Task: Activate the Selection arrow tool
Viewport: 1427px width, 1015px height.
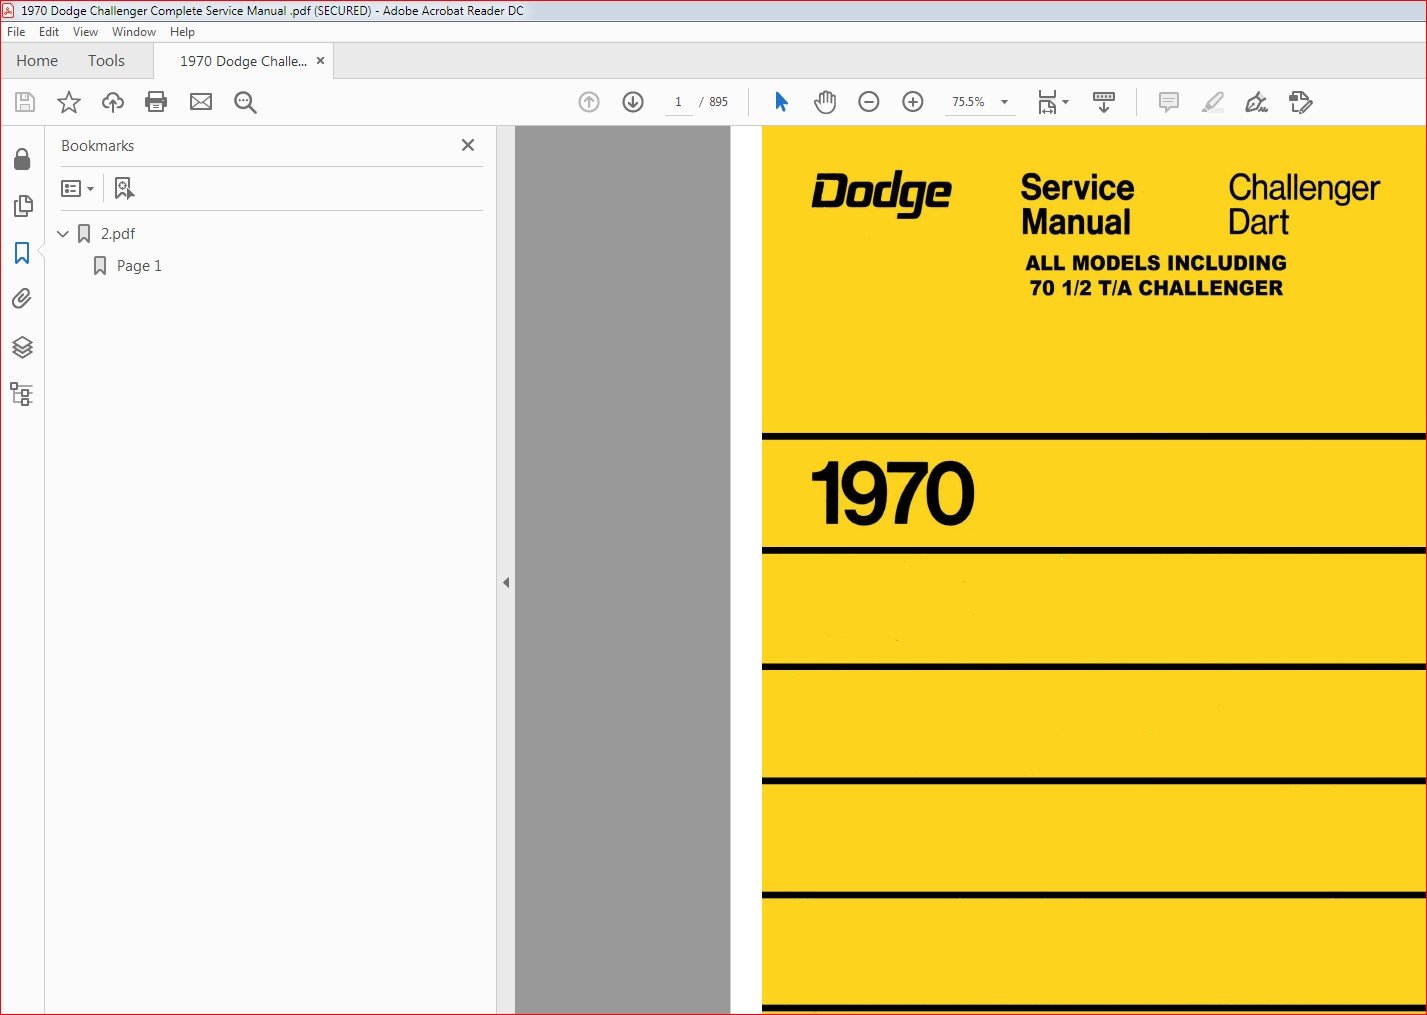Action: (x=781, y=102)
